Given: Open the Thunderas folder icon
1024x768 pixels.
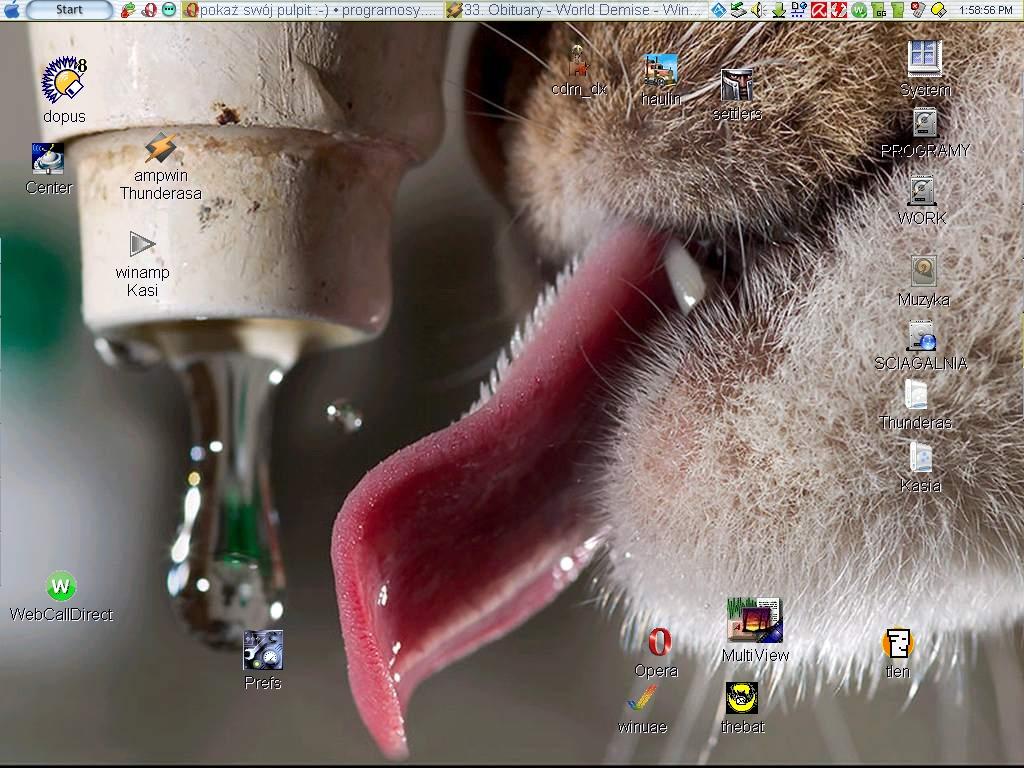Looking at the screenshot, I should click(x=916, y=405).
